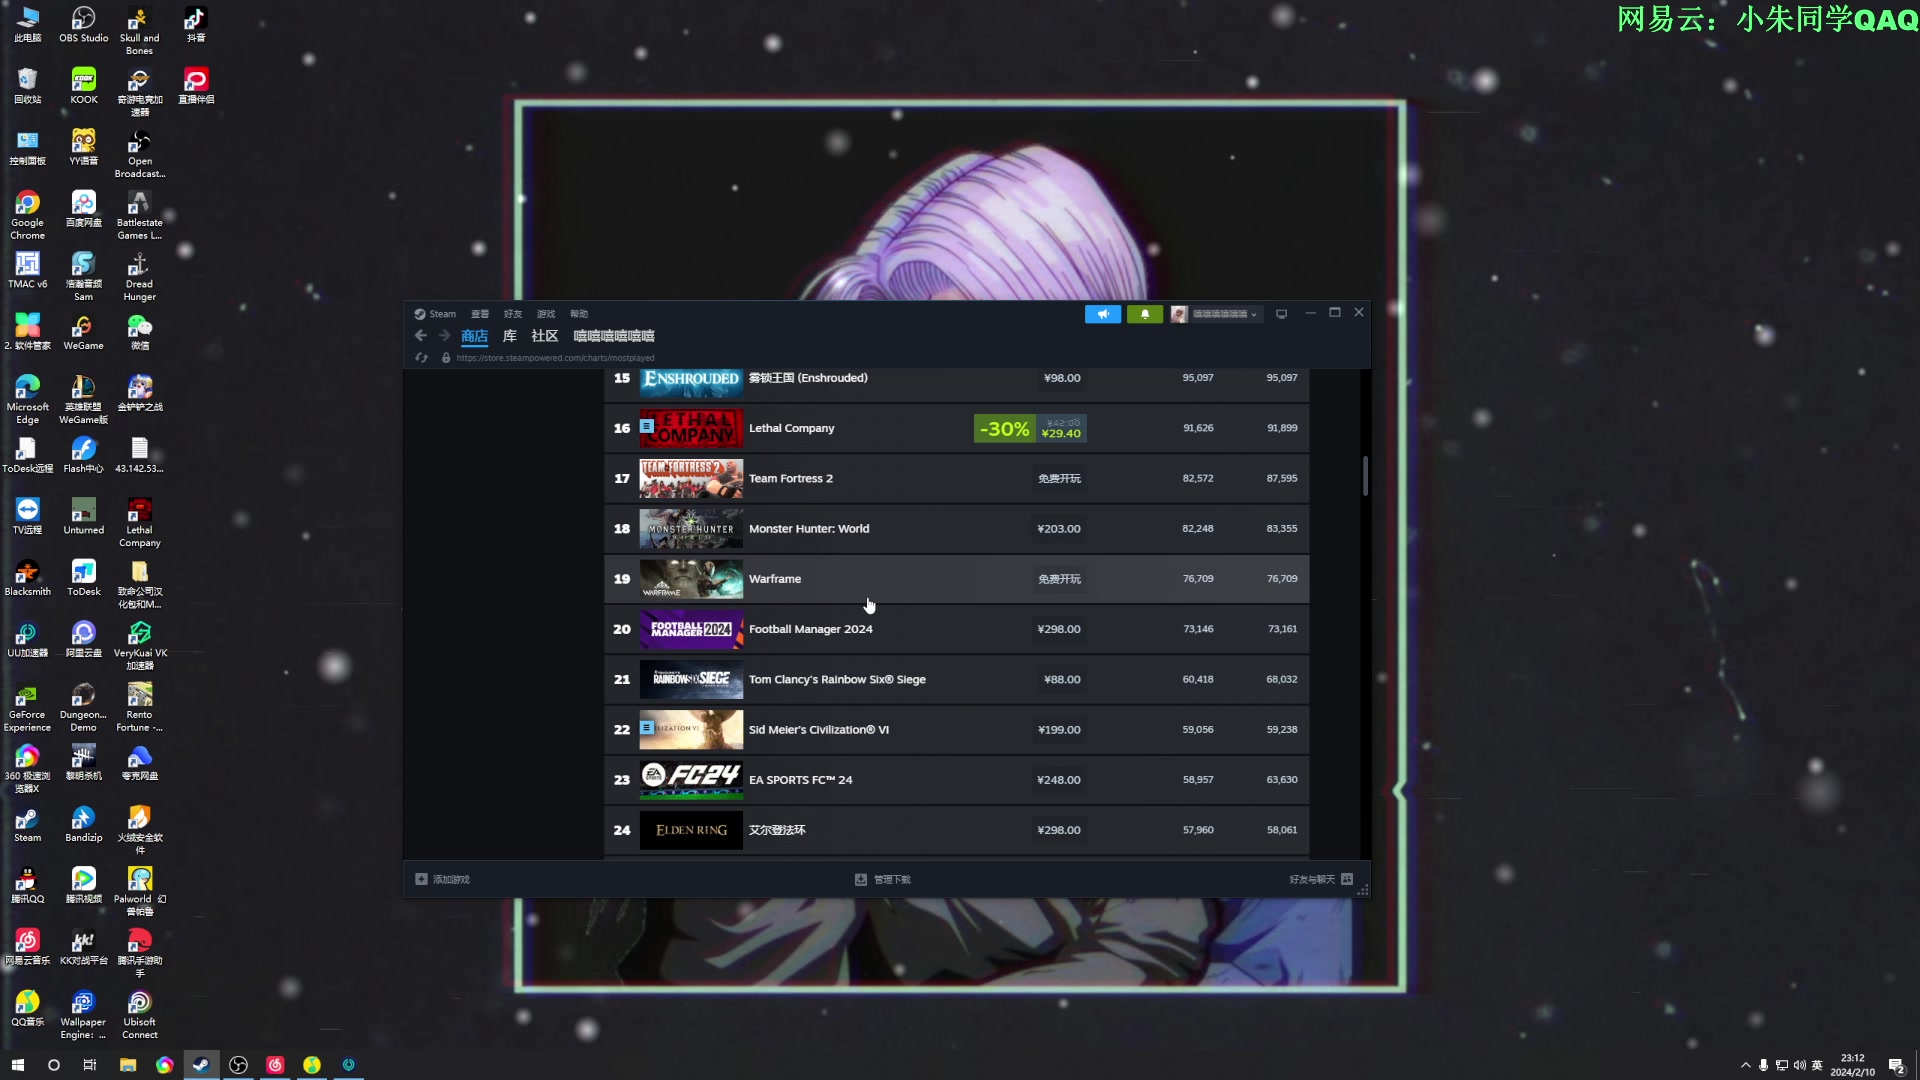Open Enshrouded game thumbnail

tap(691, 381)
